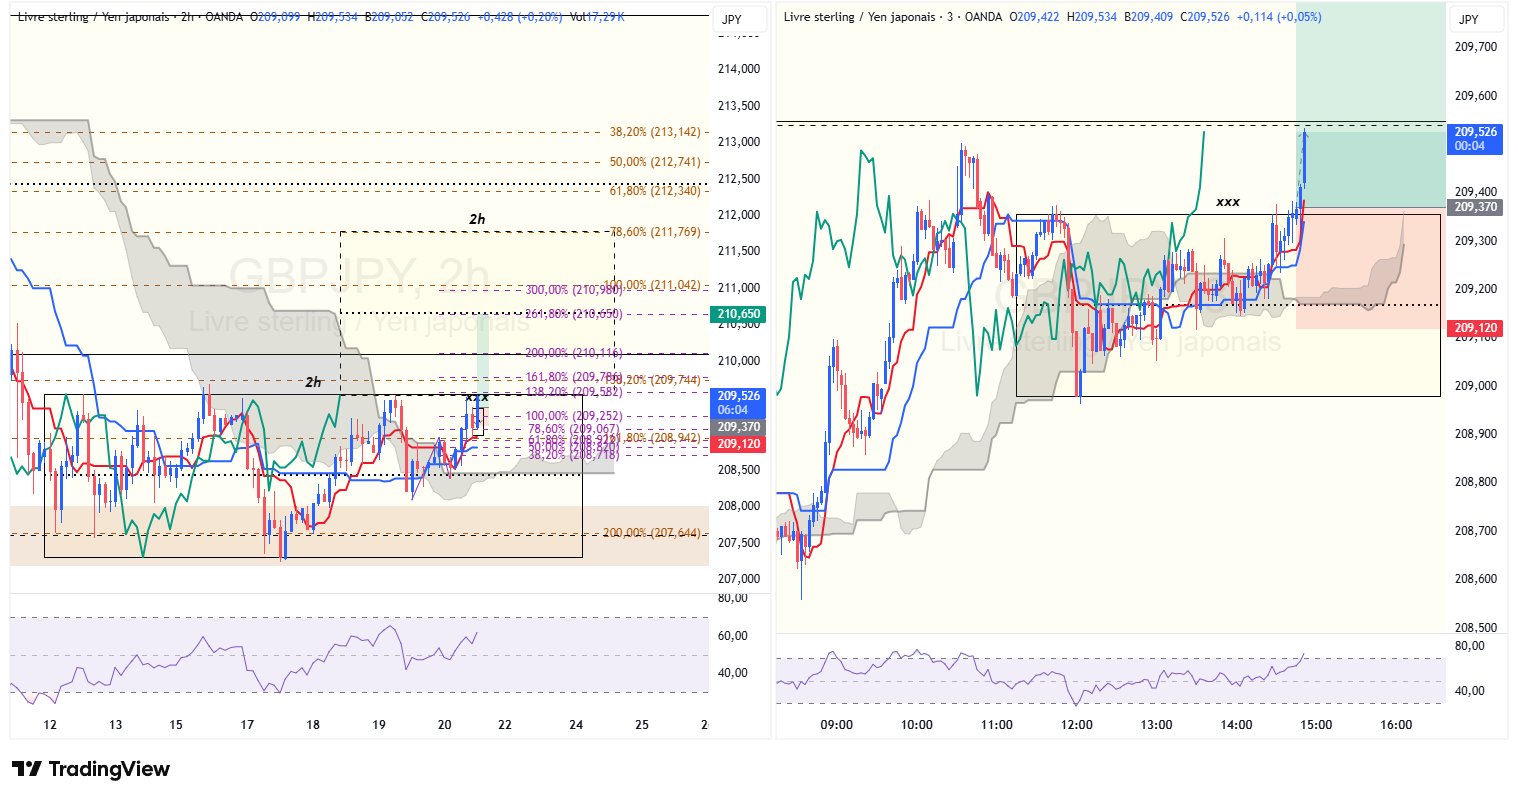1518x799 pixels.
Task: Click date 13 on the 2h time axis
Action: coord(116,725)
